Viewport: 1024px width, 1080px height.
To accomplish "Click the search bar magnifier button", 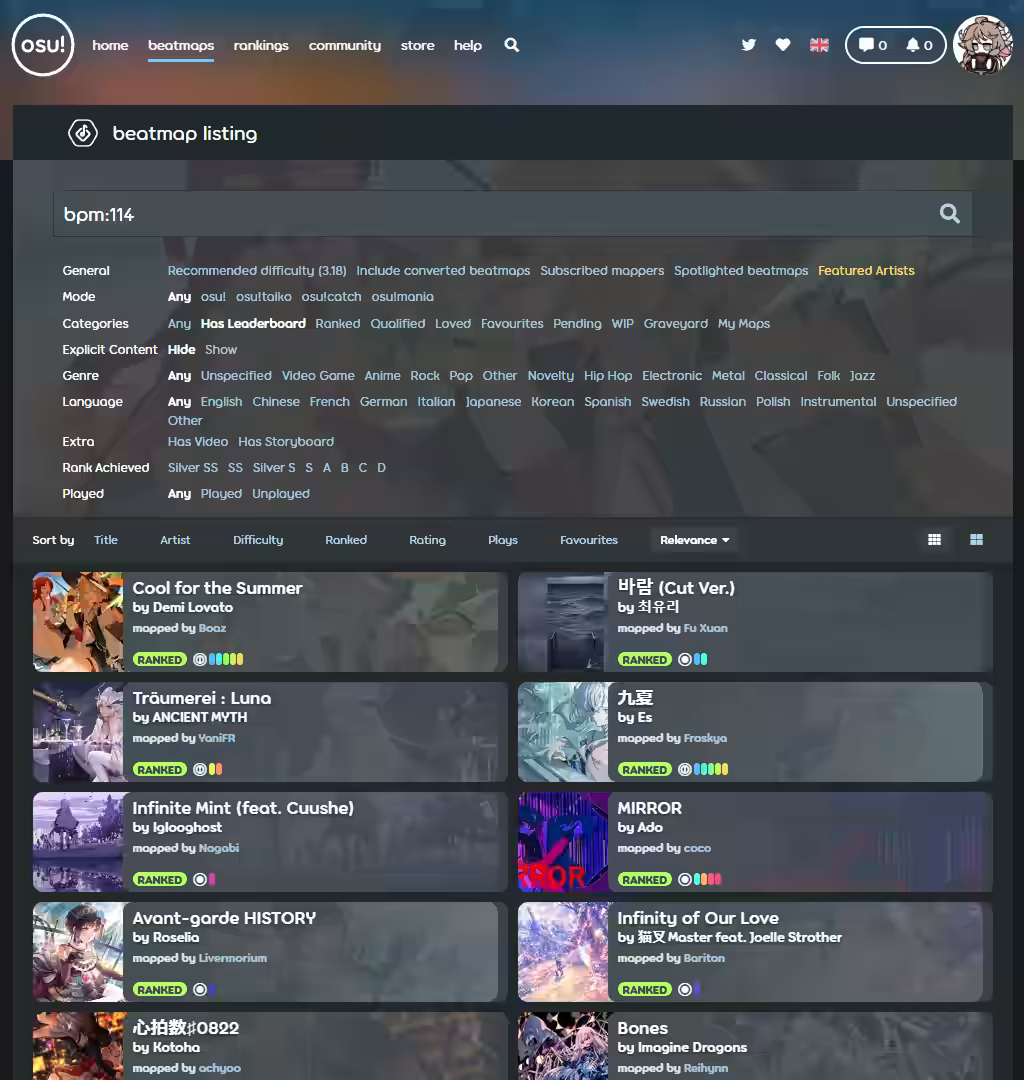I will click(950, 214).
